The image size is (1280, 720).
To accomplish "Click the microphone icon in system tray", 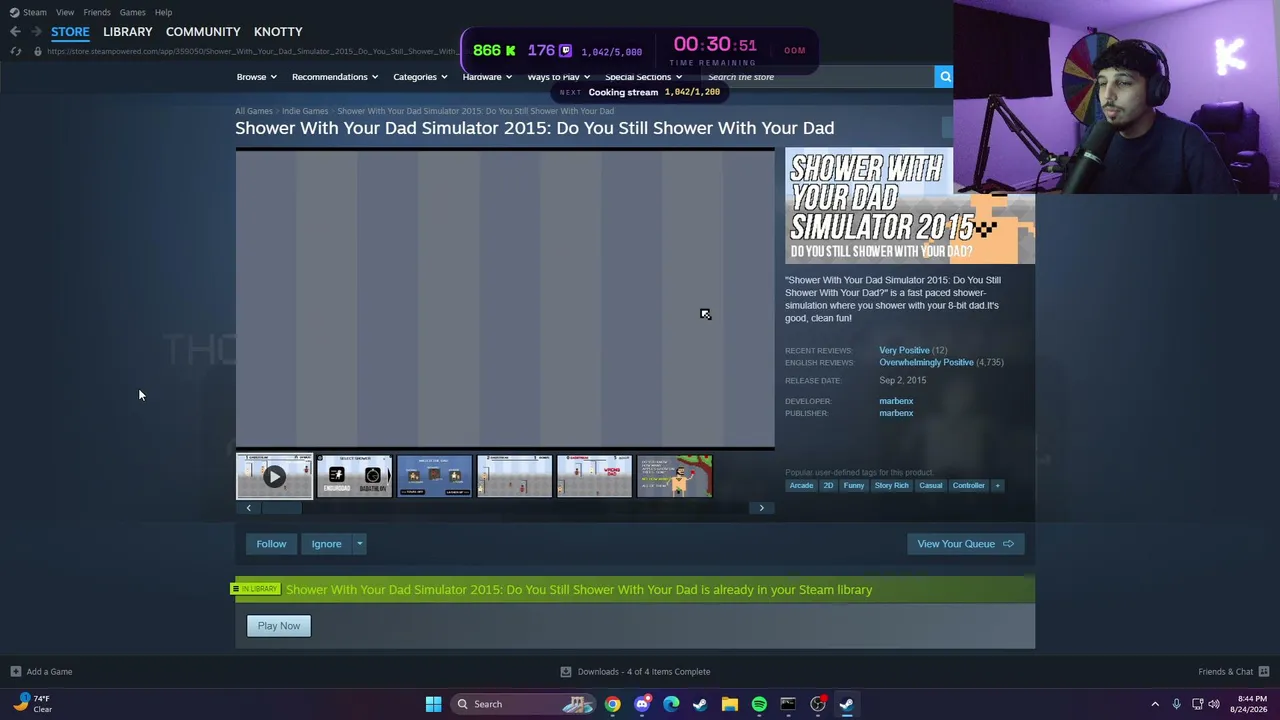I will [x=1176, y=704].
